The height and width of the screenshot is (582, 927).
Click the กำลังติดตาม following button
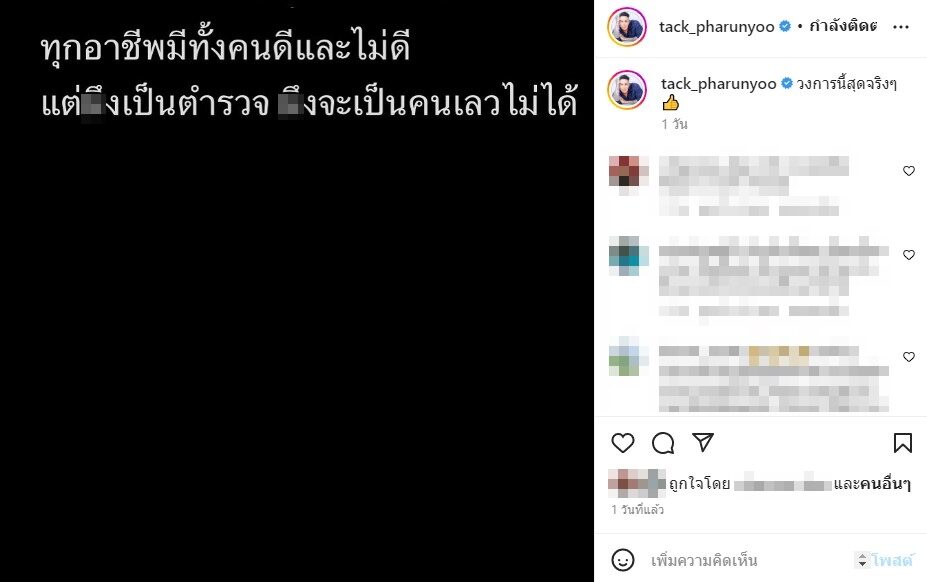[843, 26]
